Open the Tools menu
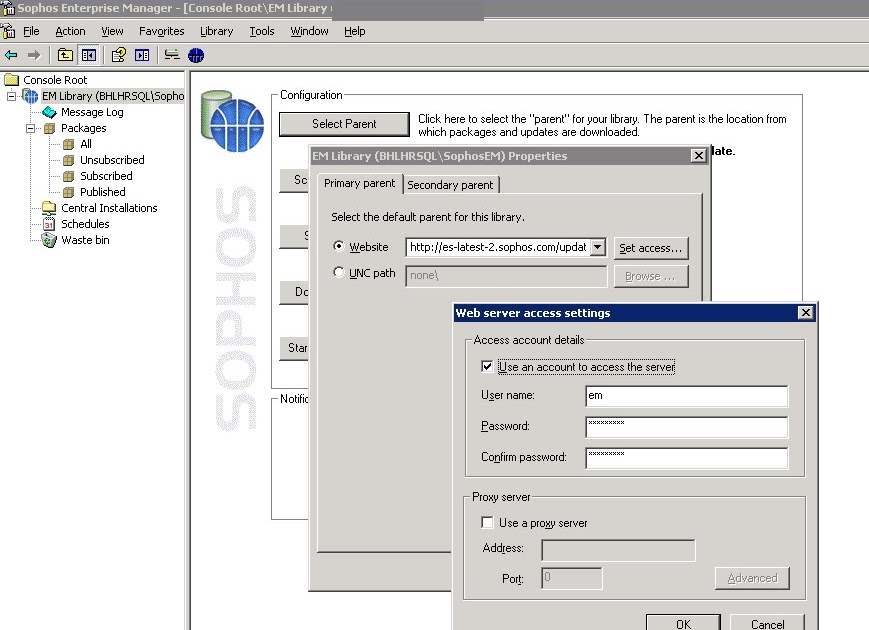869x630 pixels. click(x=262, y=31)
